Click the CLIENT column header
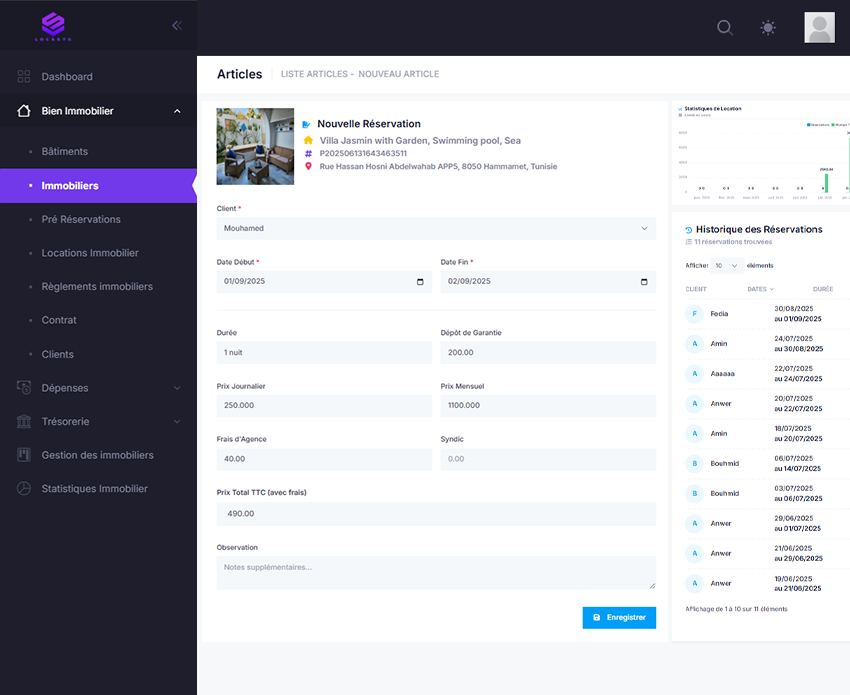 pos(696,289)
